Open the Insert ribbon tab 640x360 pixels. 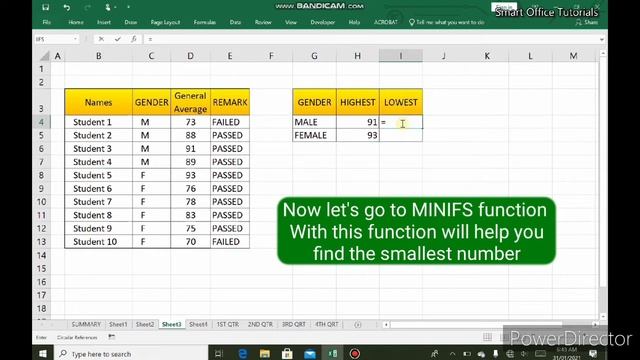[104, 22]
